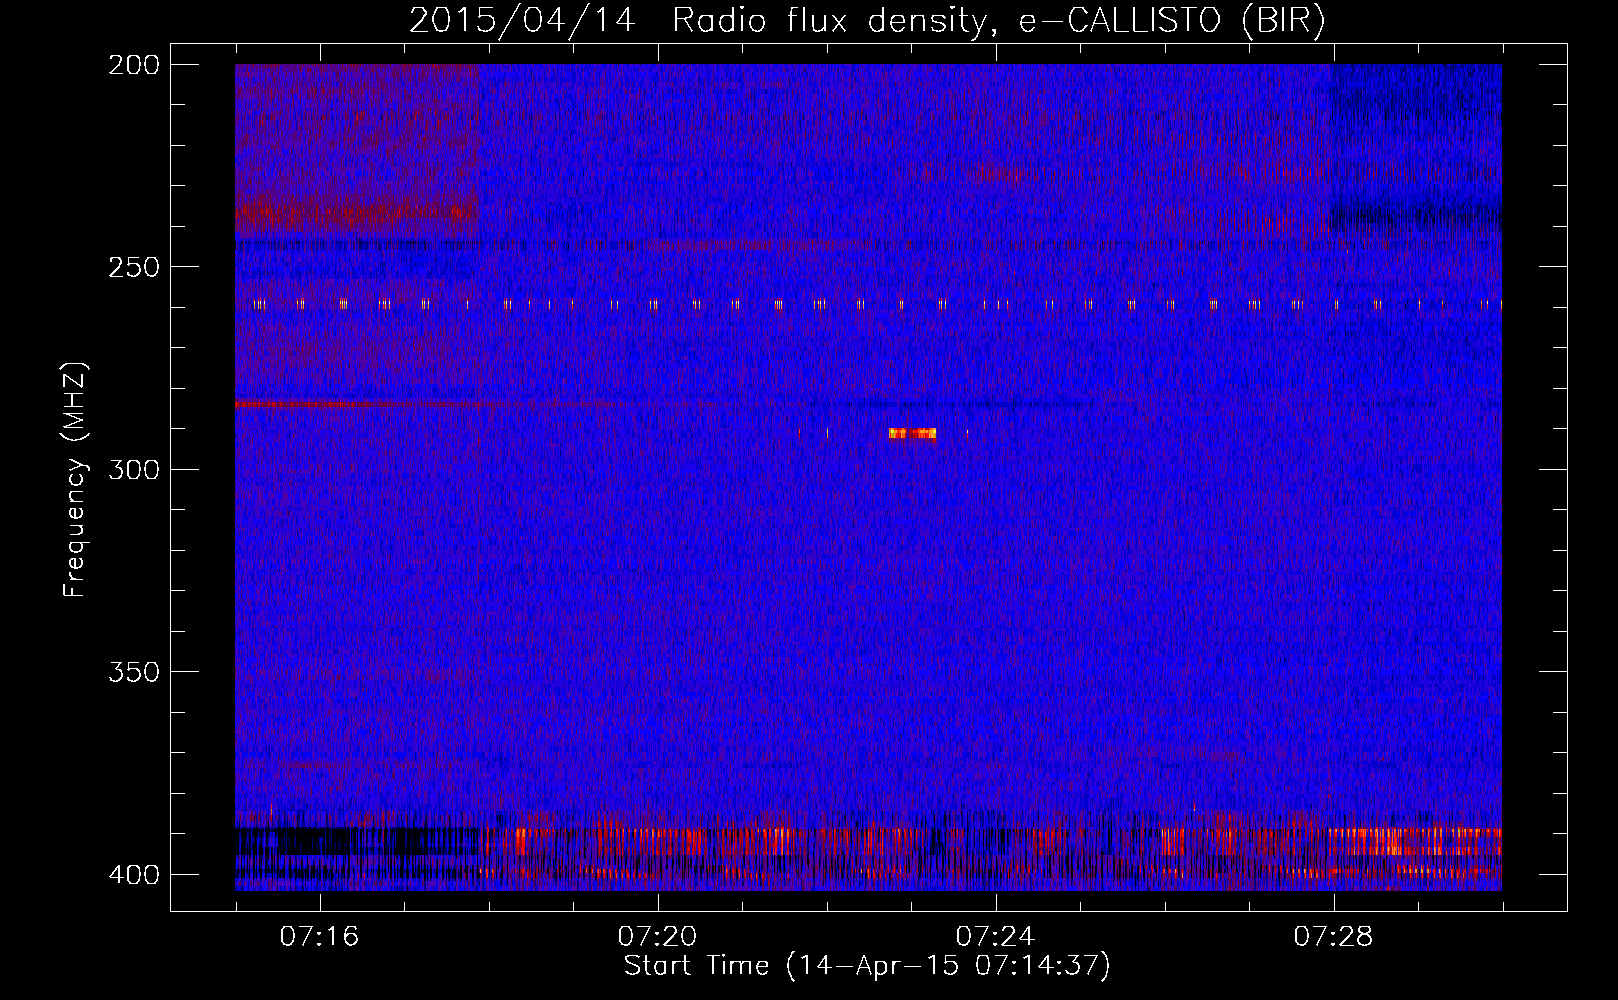
Task: Click the bright yellow burst near 290 MHz
Action: coord(912,433)
